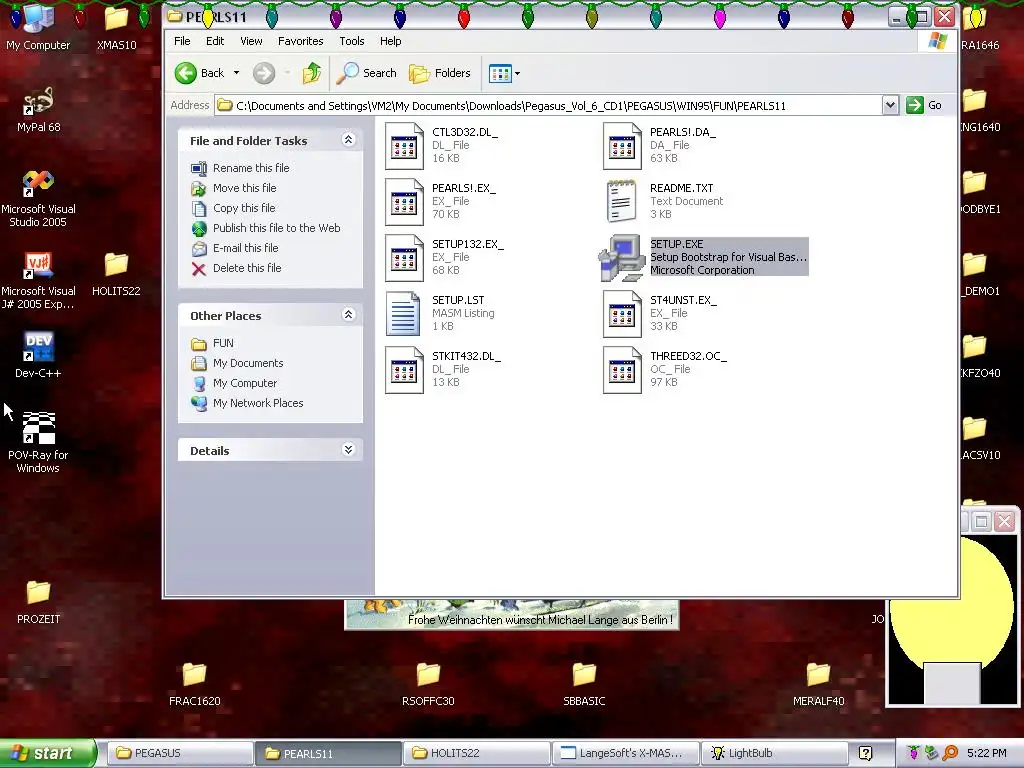Open My Documents in Other Places
The width and height of the screenshot is (1024, 768).
pos(248,363)
